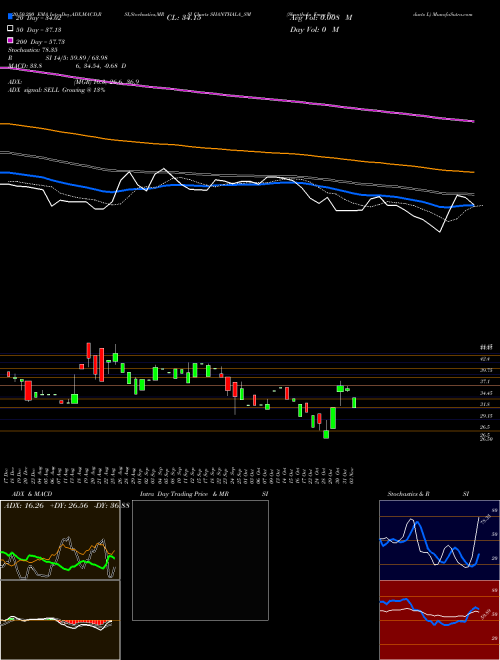
Task: Click the 'Day Vol: 0 M' label
Action: (314, 29)
